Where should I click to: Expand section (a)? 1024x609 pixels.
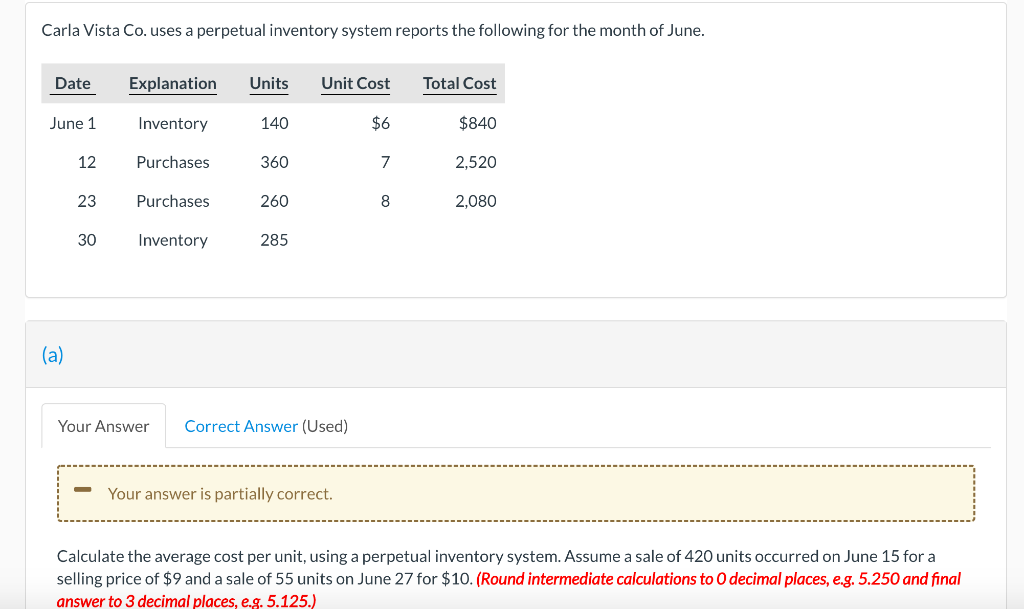[50, 355]
